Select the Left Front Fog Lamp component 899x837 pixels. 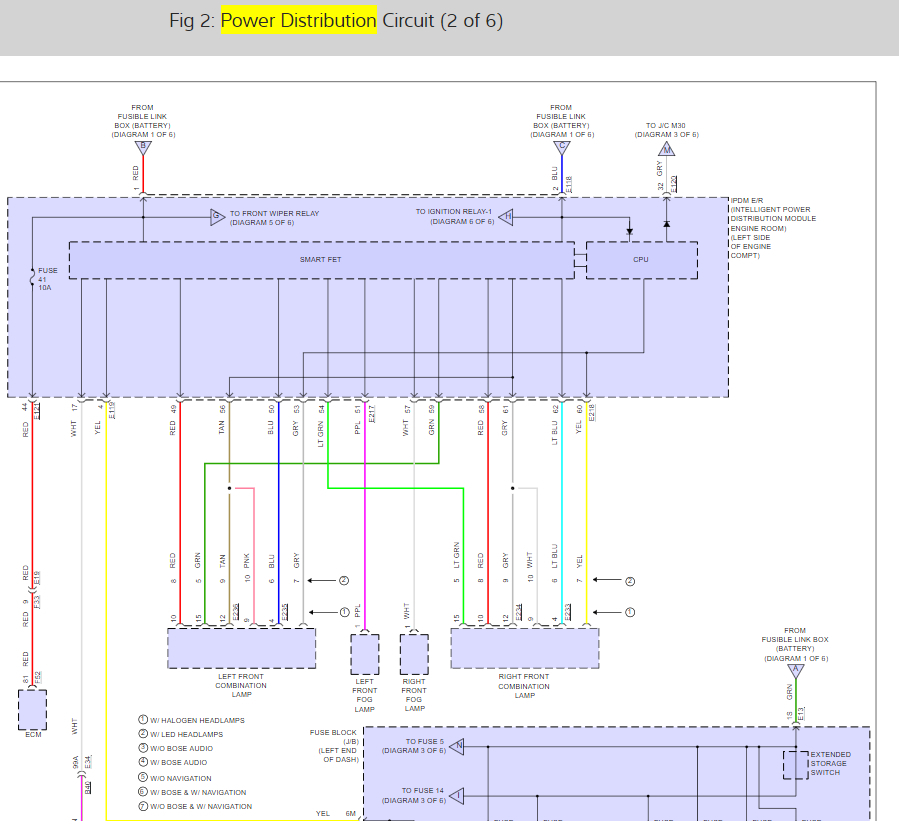365,654
